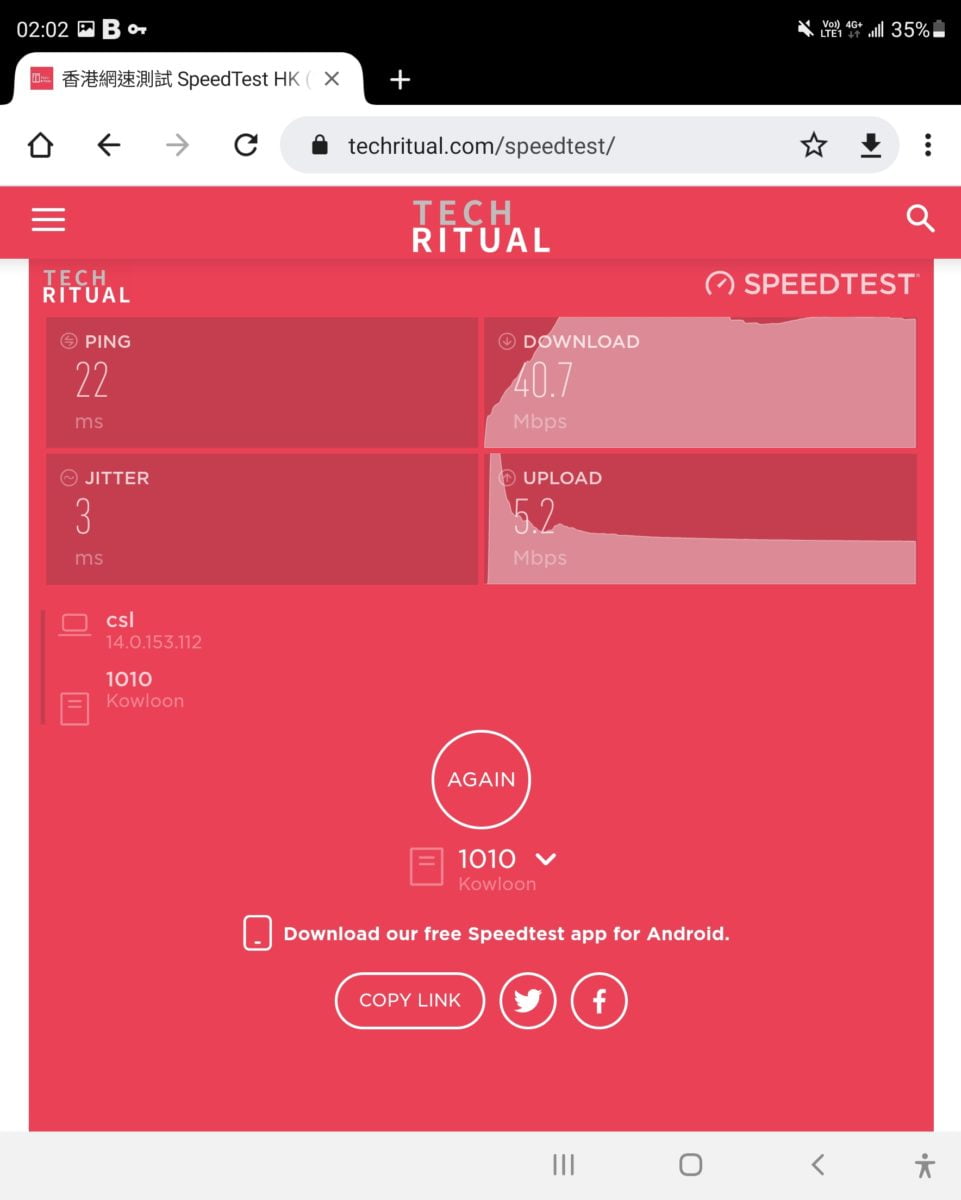Go to browser home icon
961x1200 pixels.
[40, 146]
